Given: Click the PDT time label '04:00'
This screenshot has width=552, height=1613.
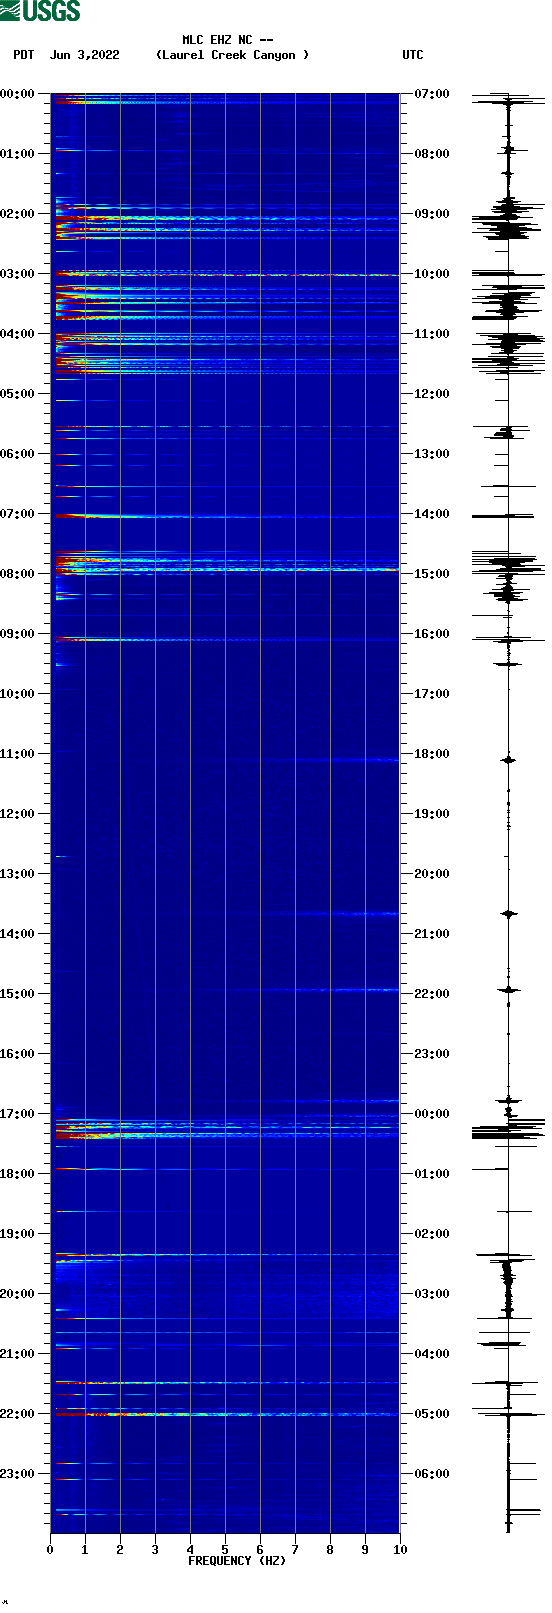Looking at the screenshot, I should click(17, 334).
